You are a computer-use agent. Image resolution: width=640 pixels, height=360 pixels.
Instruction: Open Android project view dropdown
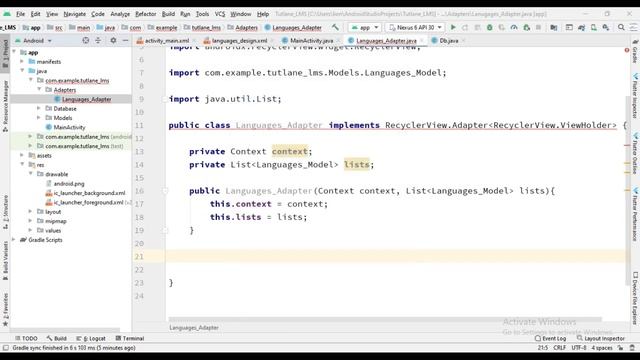click(x=33, y=40)
